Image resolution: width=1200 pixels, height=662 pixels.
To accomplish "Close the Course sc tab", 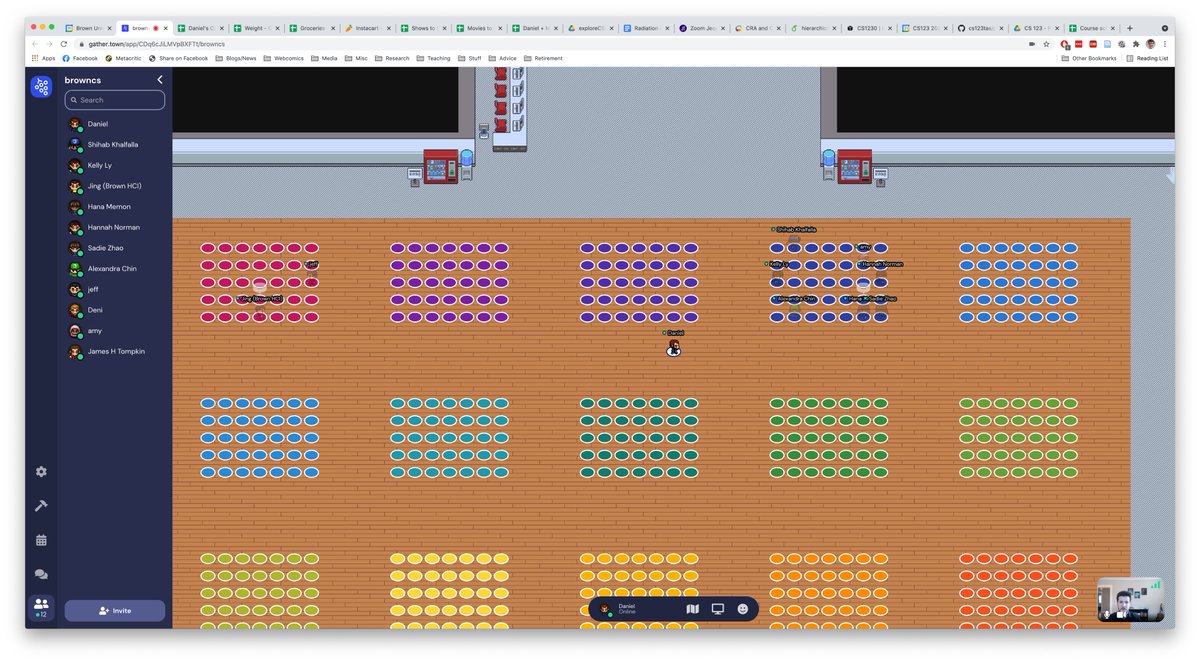I will coord(1113,28).
